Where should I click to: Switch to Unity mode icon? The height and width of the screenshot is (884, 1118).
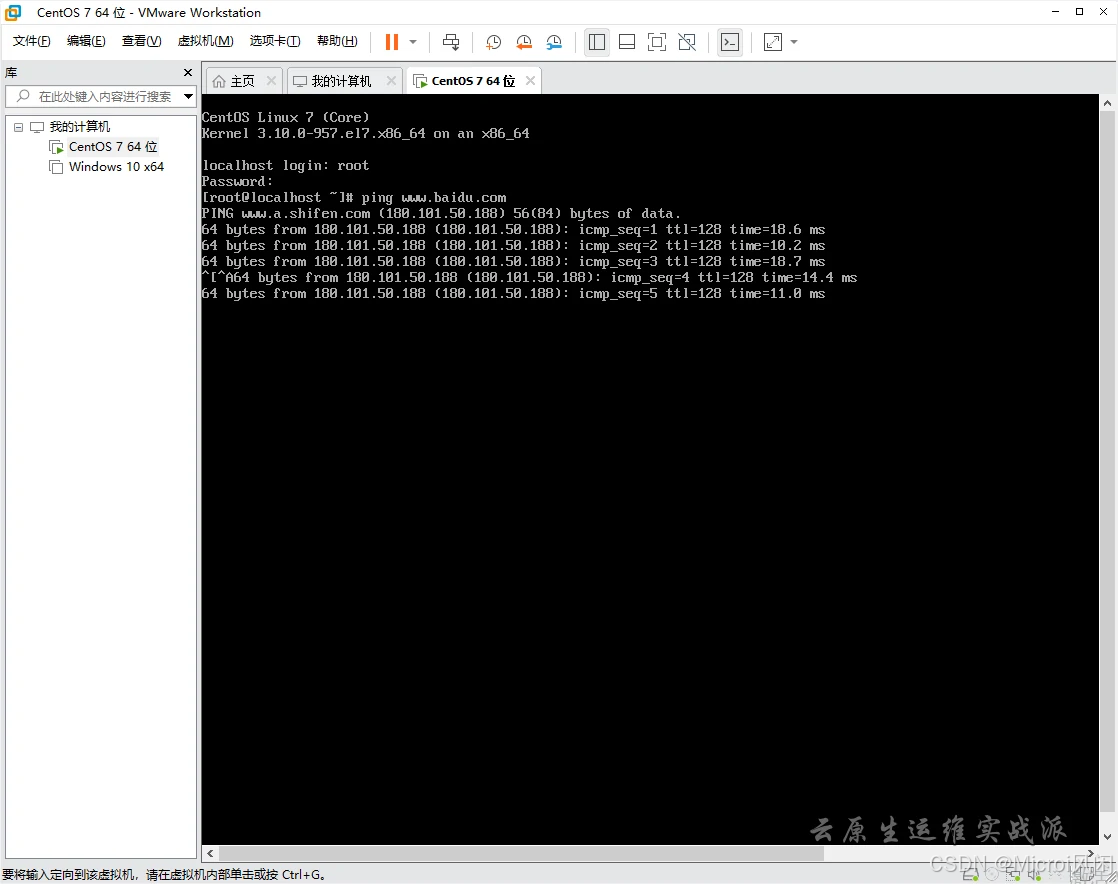687,42
